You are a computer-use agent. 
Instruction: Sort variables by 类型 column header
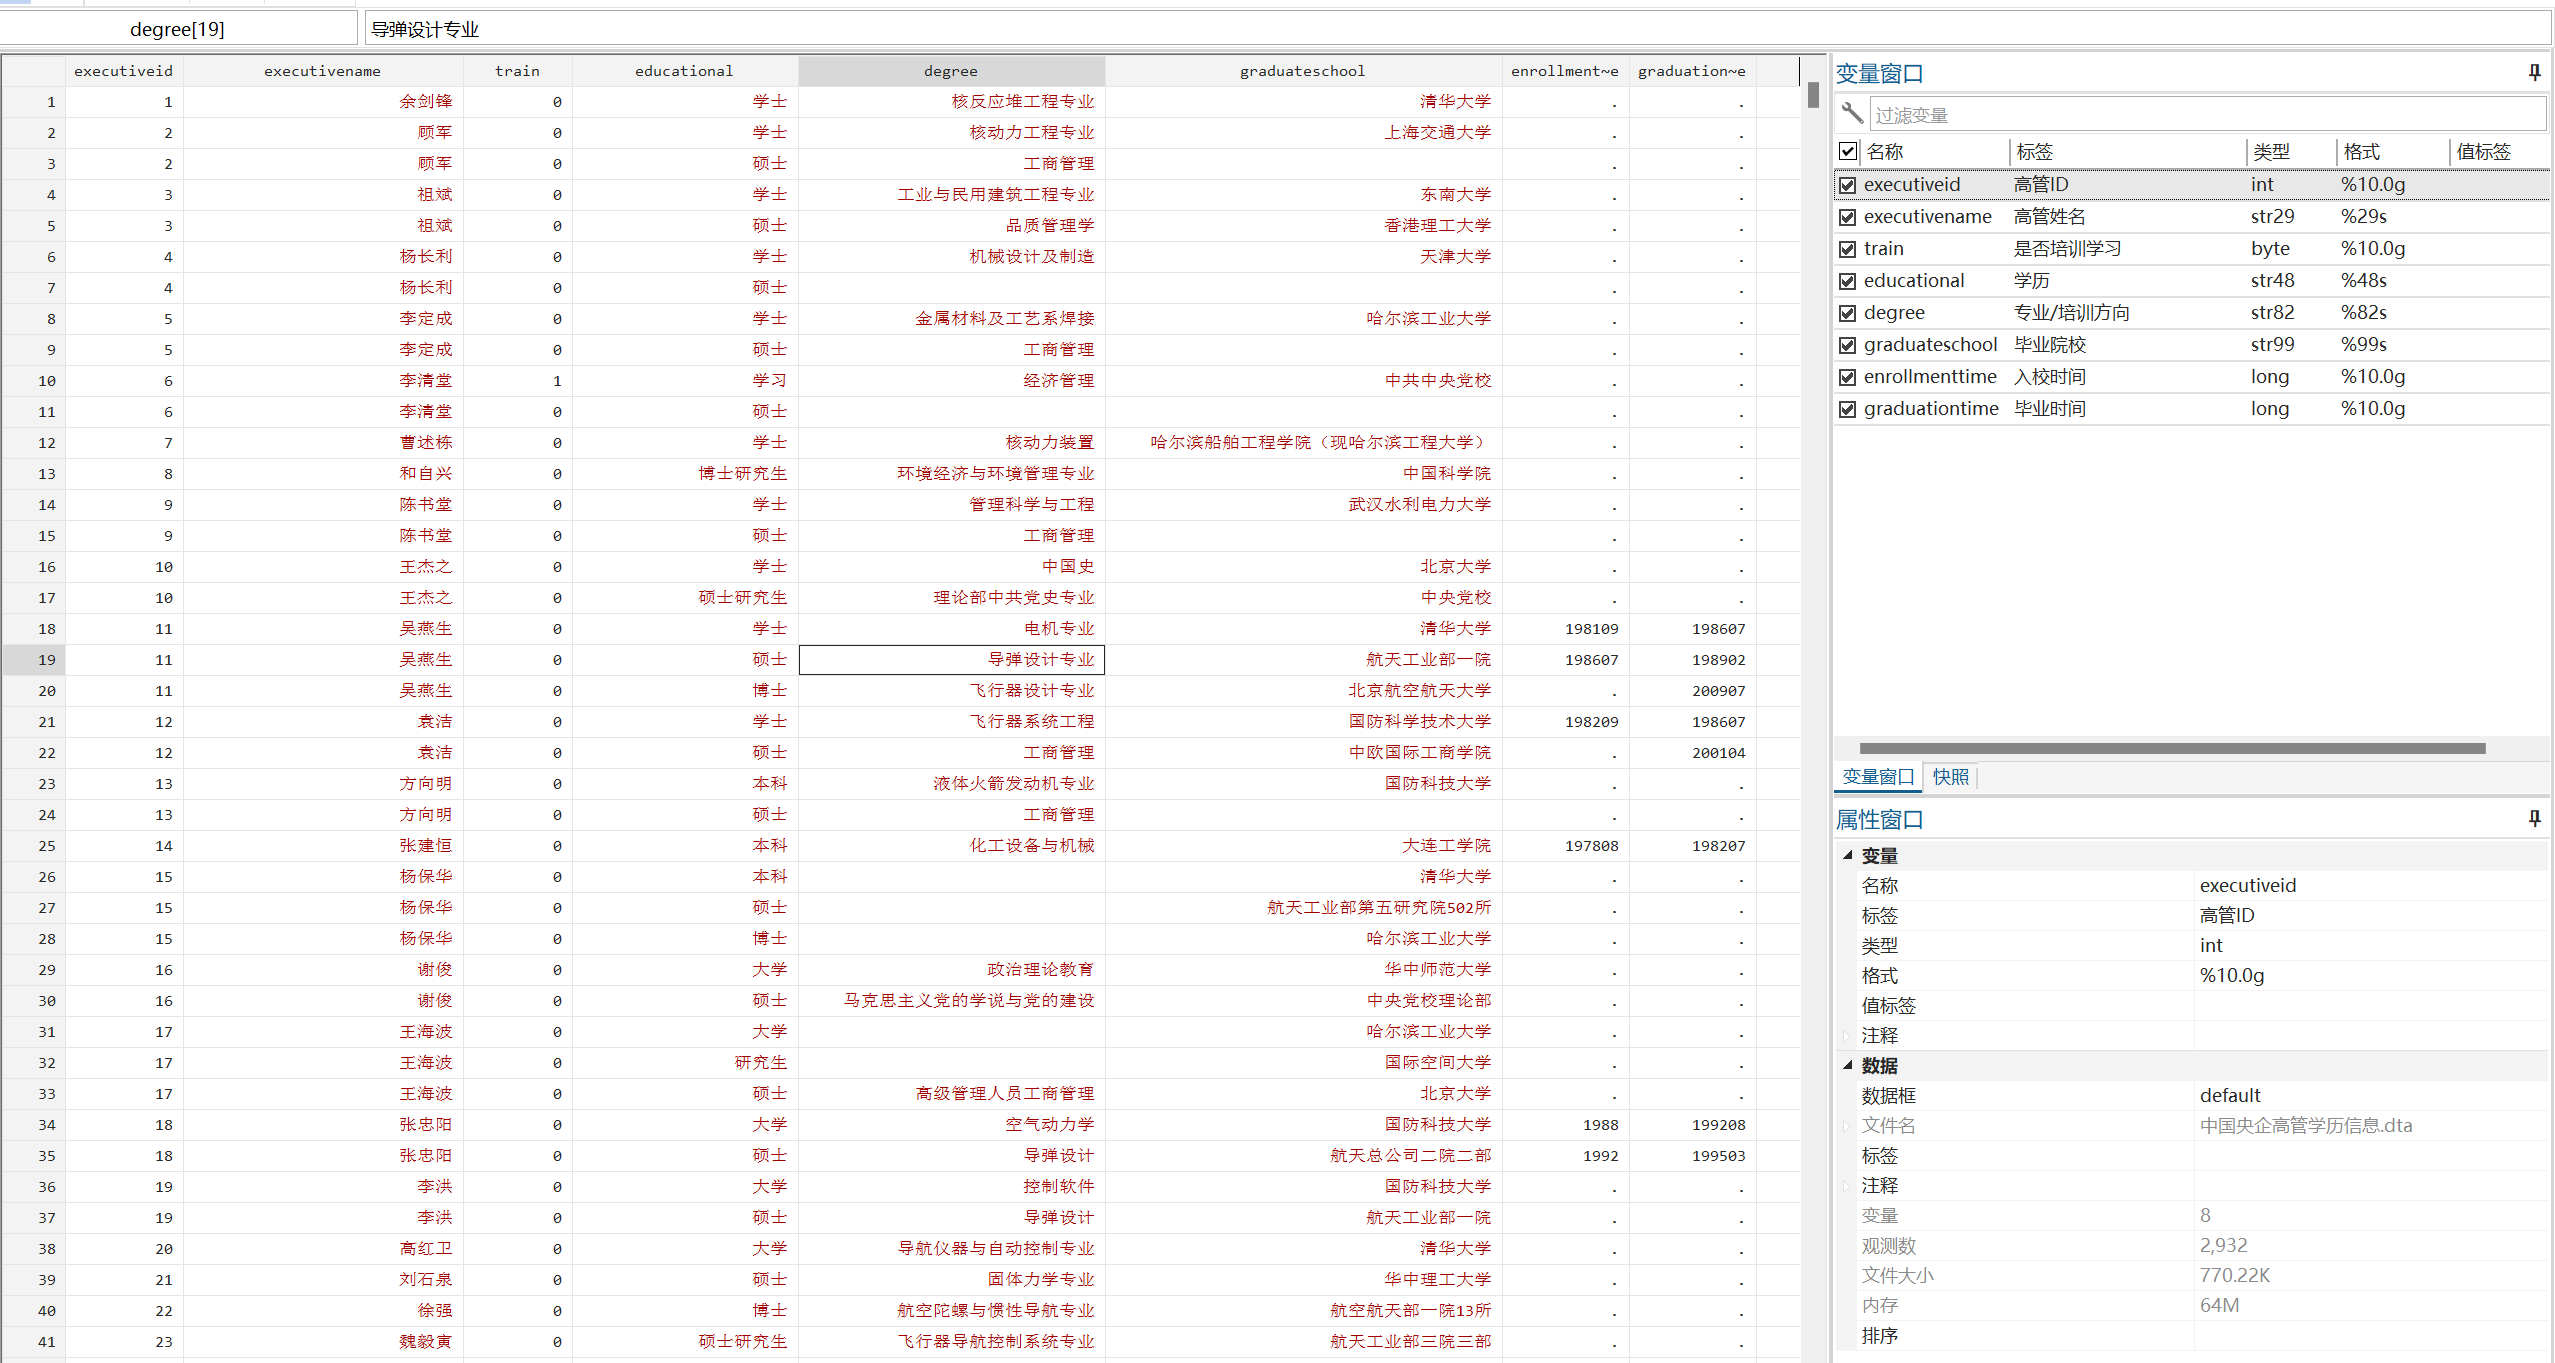pos(2271,151)
